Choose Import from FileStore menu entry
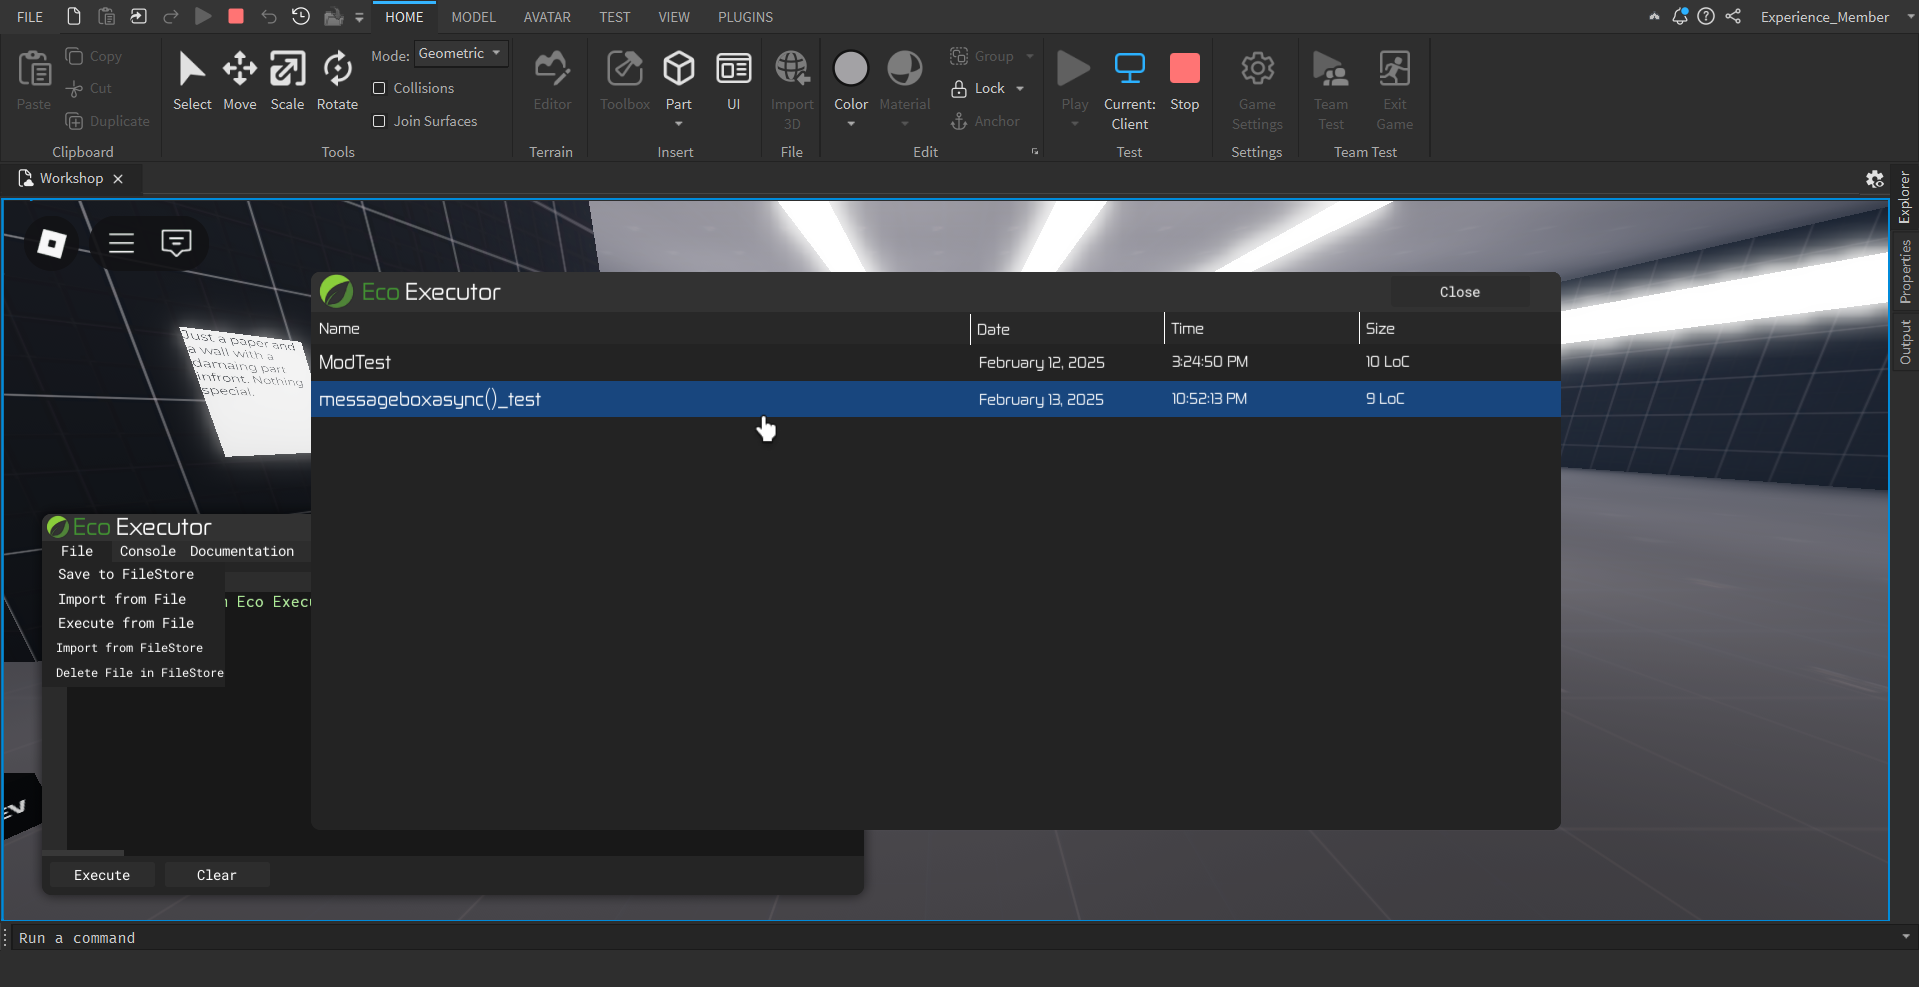 pyautogui.click(x=129, y=648)
